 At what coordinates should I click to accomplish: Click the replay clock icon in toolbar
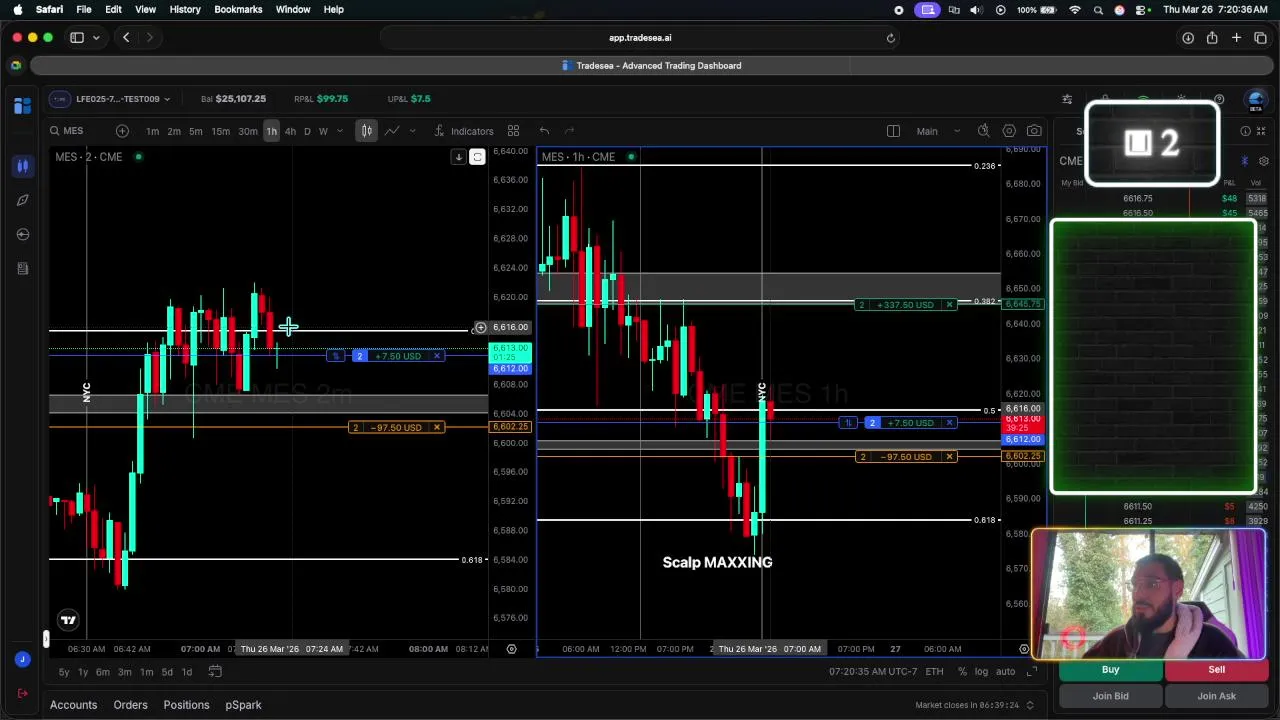984,131
